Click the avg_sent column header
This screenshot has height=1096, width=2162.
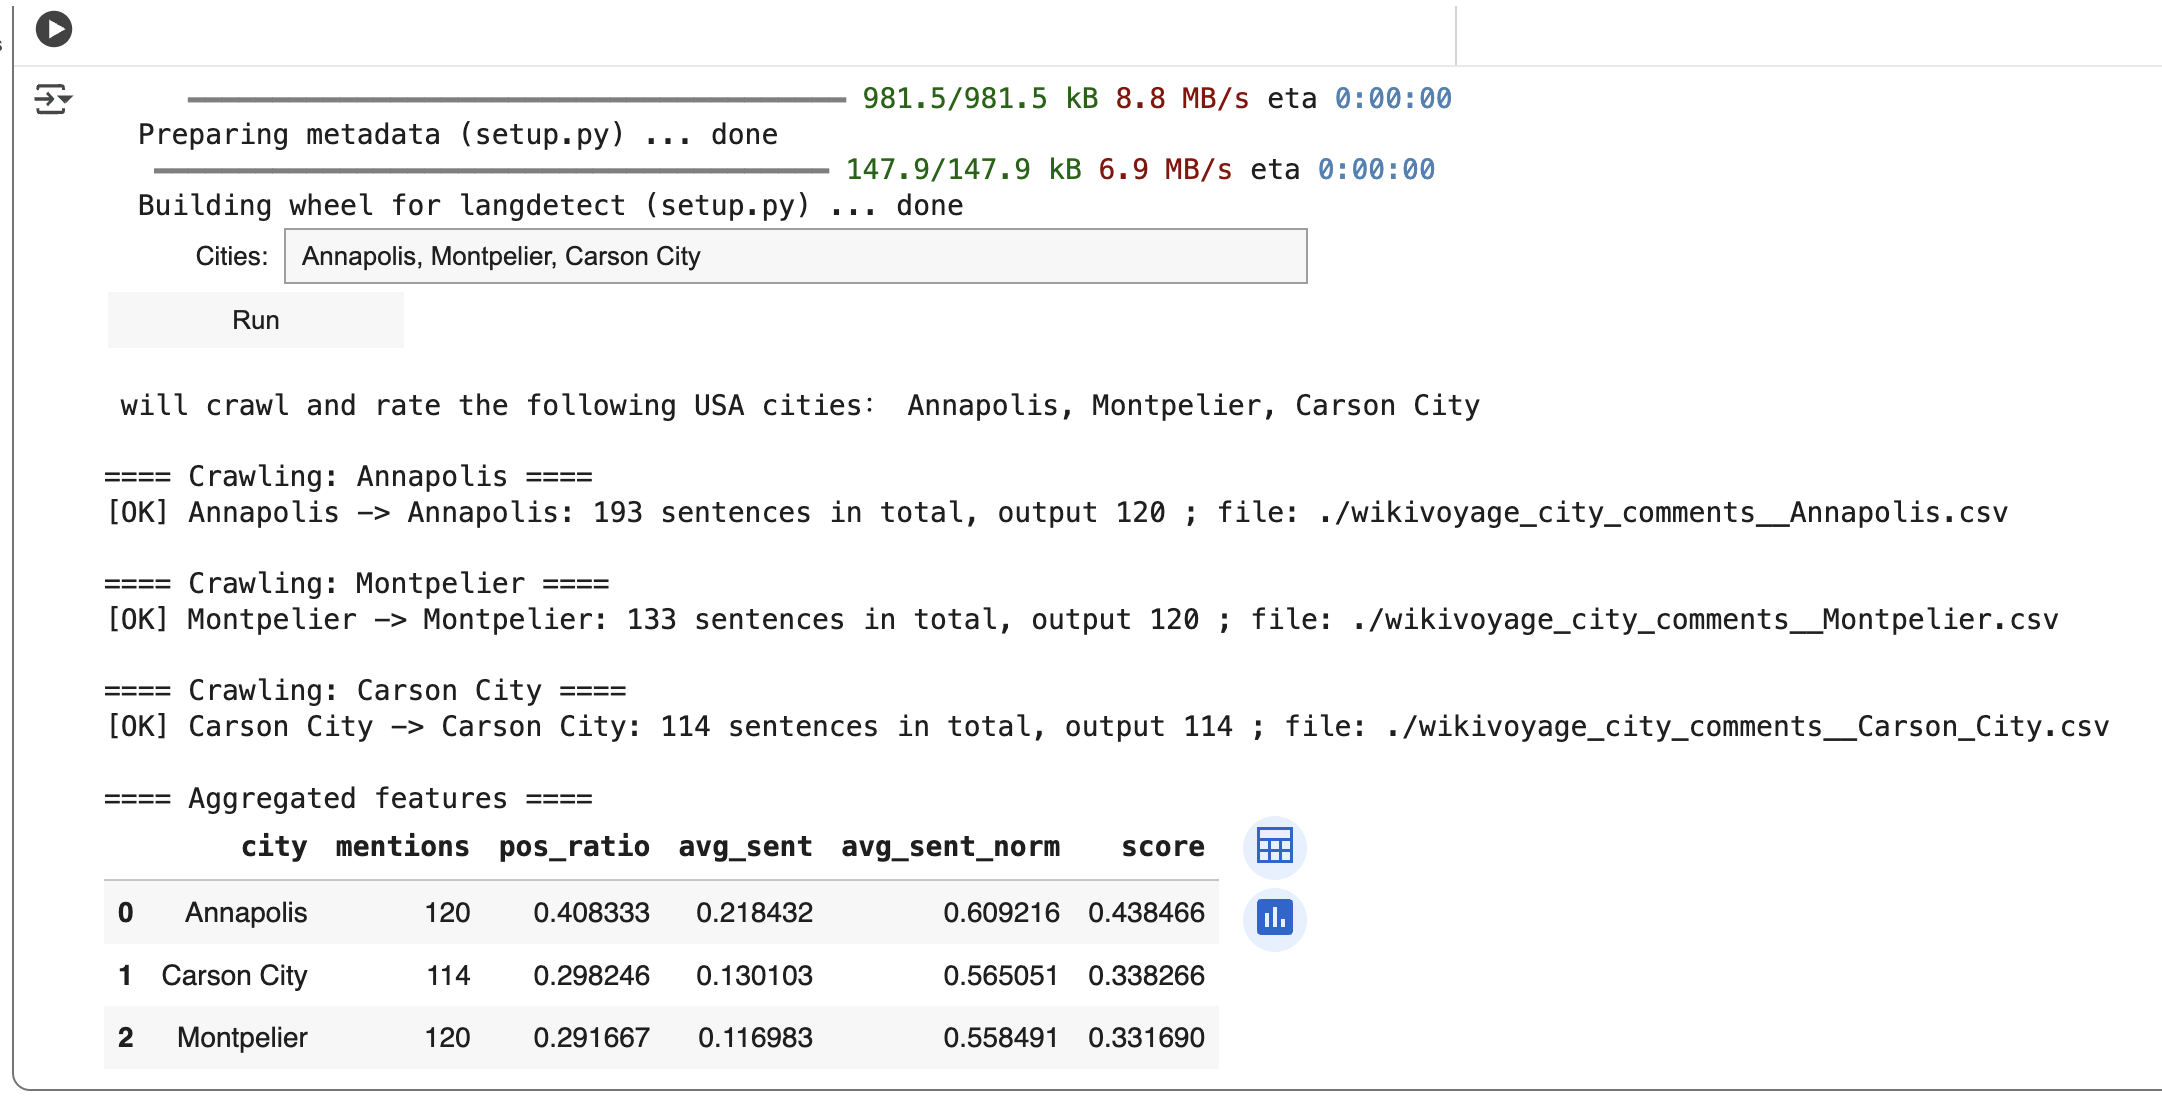[745, 847]
